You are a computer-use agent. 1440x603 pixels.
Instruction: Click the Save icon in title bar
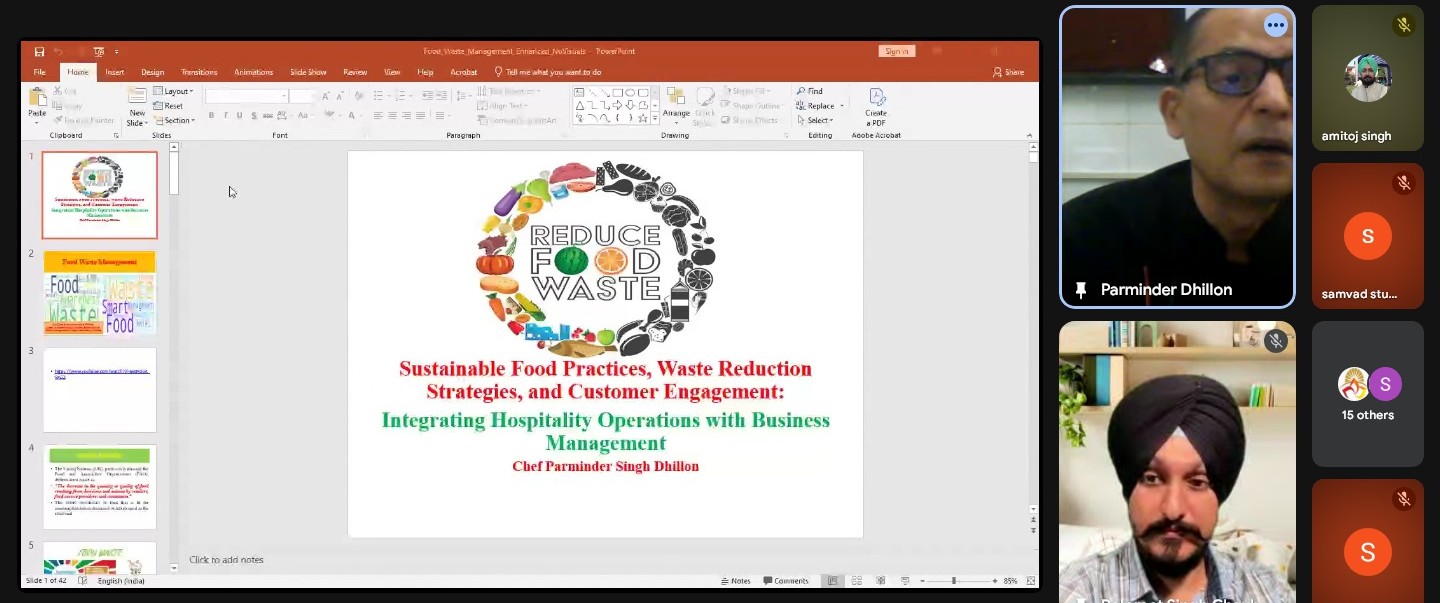tap(39, 52)
